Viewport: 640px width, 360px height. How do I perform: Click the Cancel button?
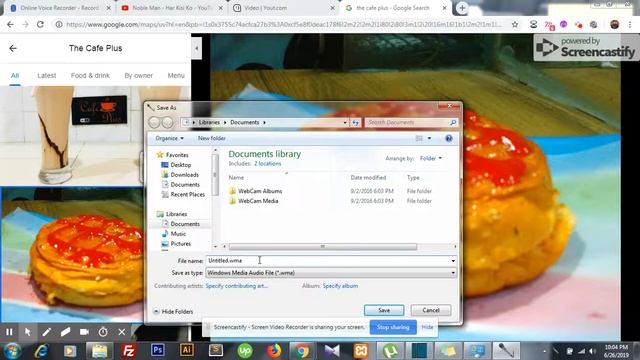click(x=431, y=310)
